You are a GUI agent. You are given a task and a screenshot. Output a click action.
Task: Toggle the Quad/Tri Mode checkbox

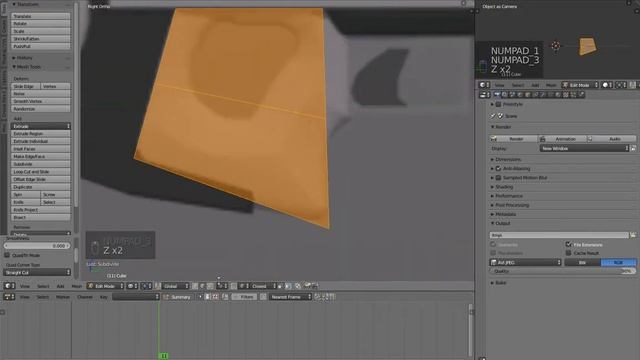(x=7, y=255)
